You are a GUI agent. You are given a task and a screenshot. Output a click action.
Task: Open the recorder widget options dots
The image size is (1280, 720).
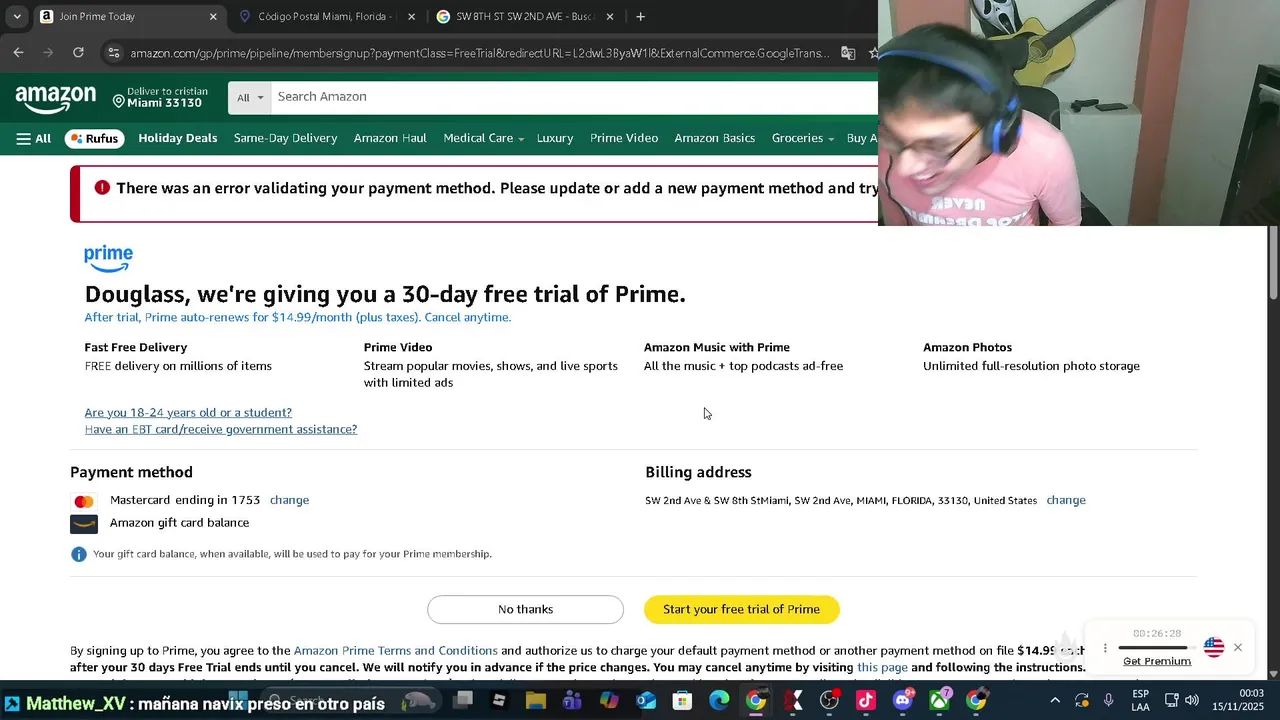pyautogui.click(x=1105, y=648)
